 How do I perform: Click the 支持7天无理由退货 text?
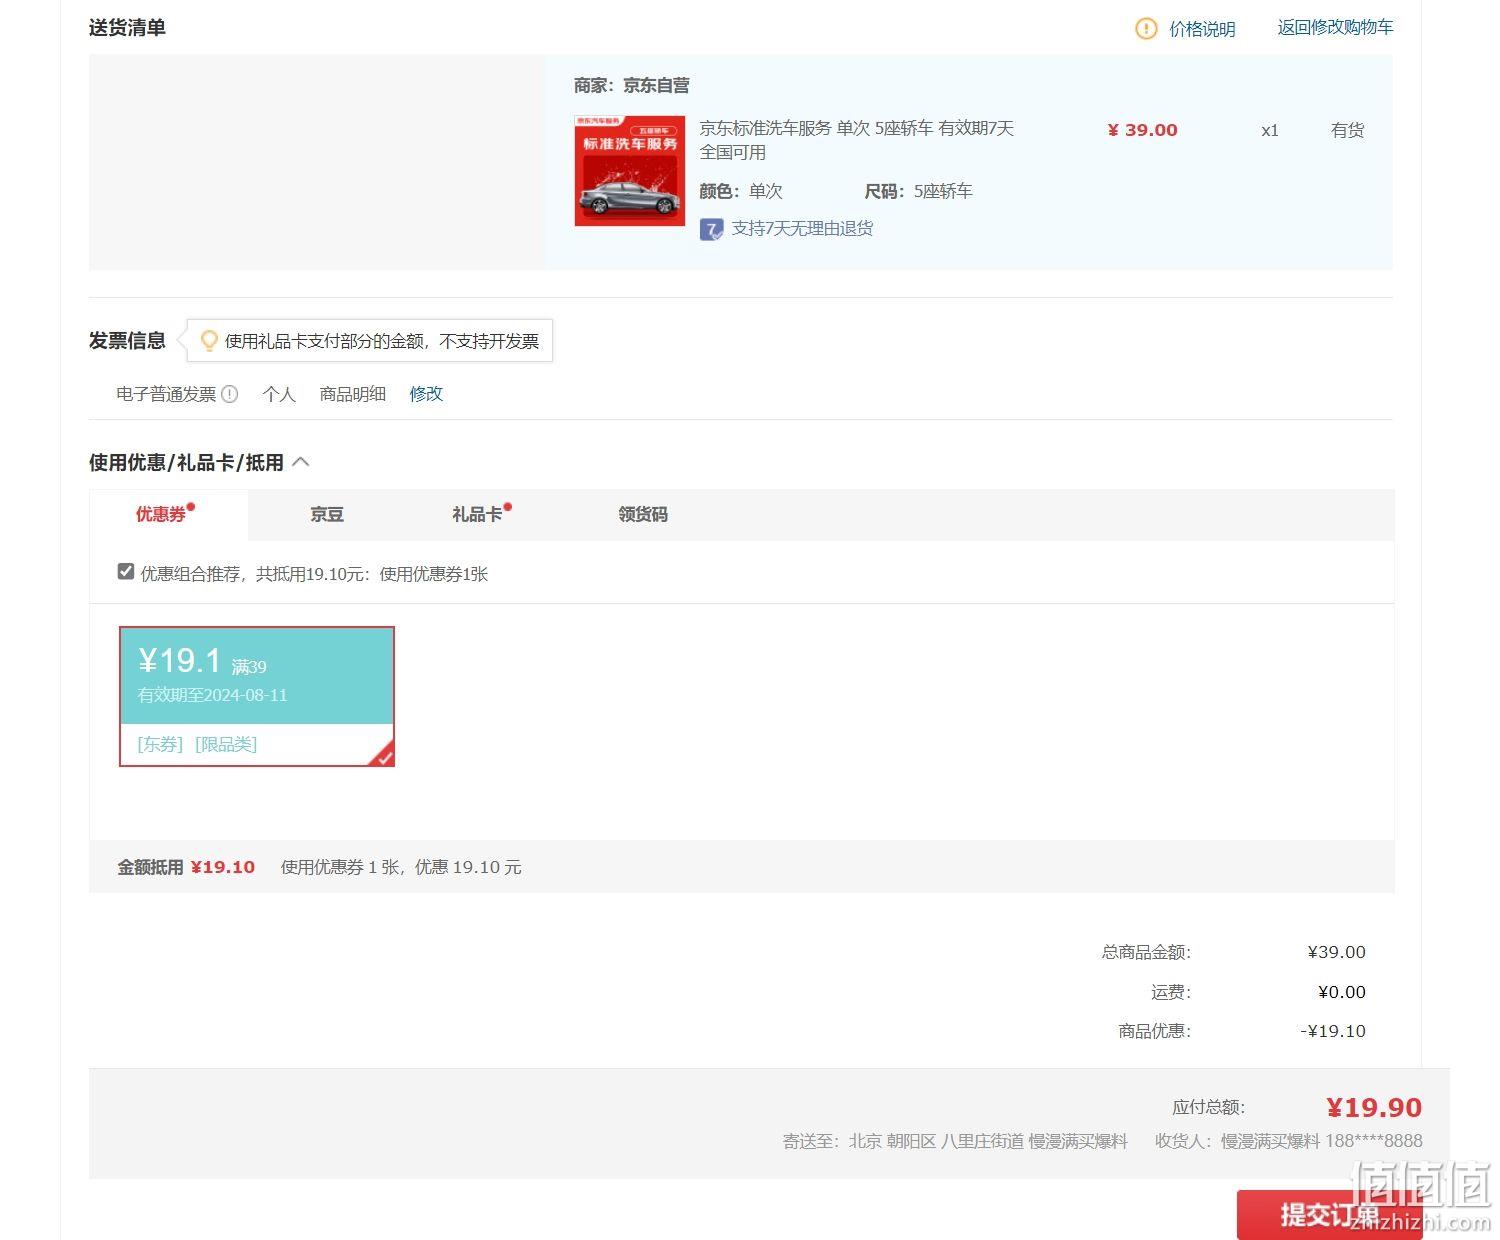tap(802, 228)
